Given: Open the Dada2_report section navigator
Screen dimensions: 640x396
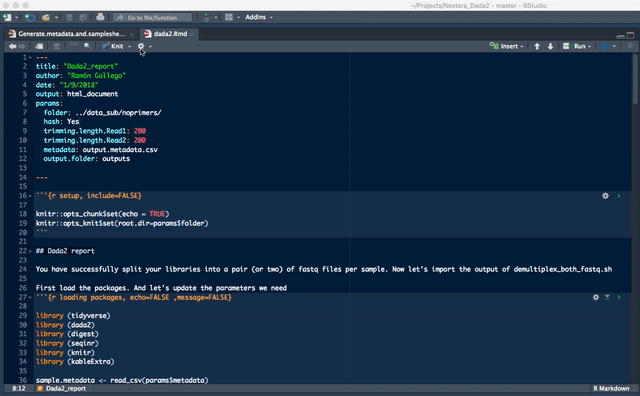Looking at the screenshot, I should pyautogui.click(x=64, y=389).
